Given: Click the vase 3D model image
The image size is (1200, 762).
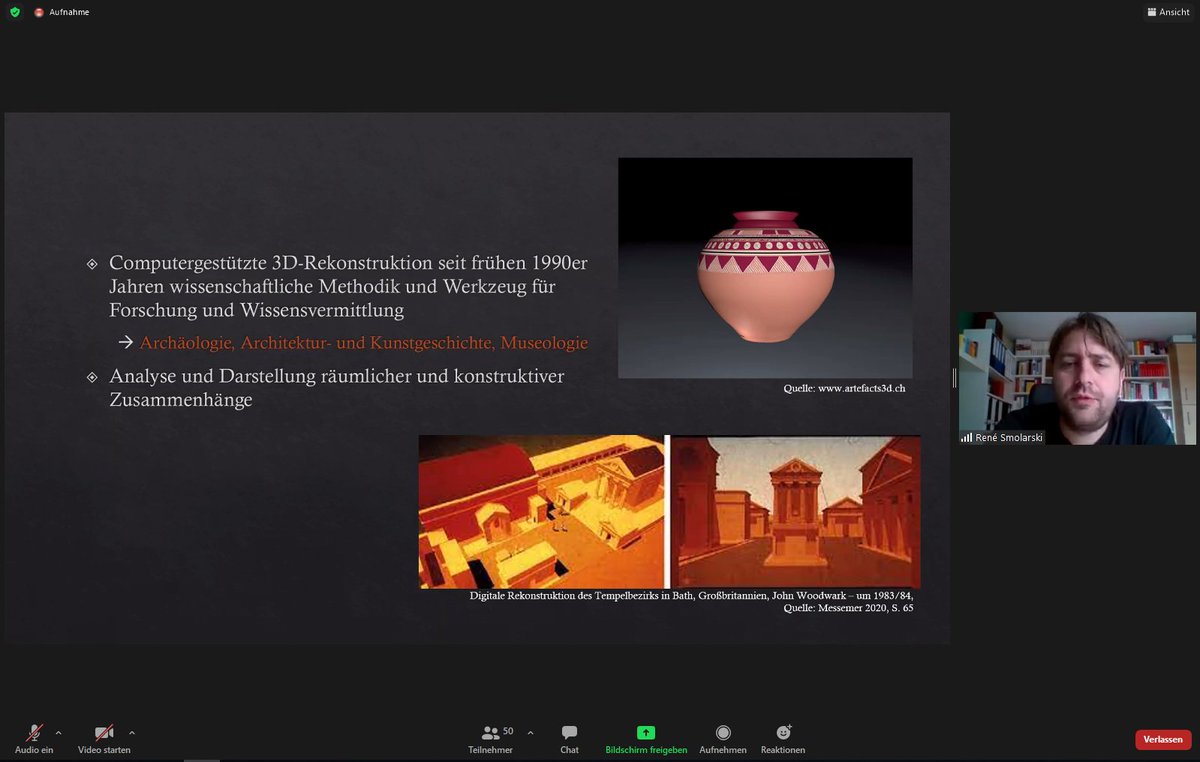Looking at the screenshot, I should pyautogui.click(x=765, y=268).
